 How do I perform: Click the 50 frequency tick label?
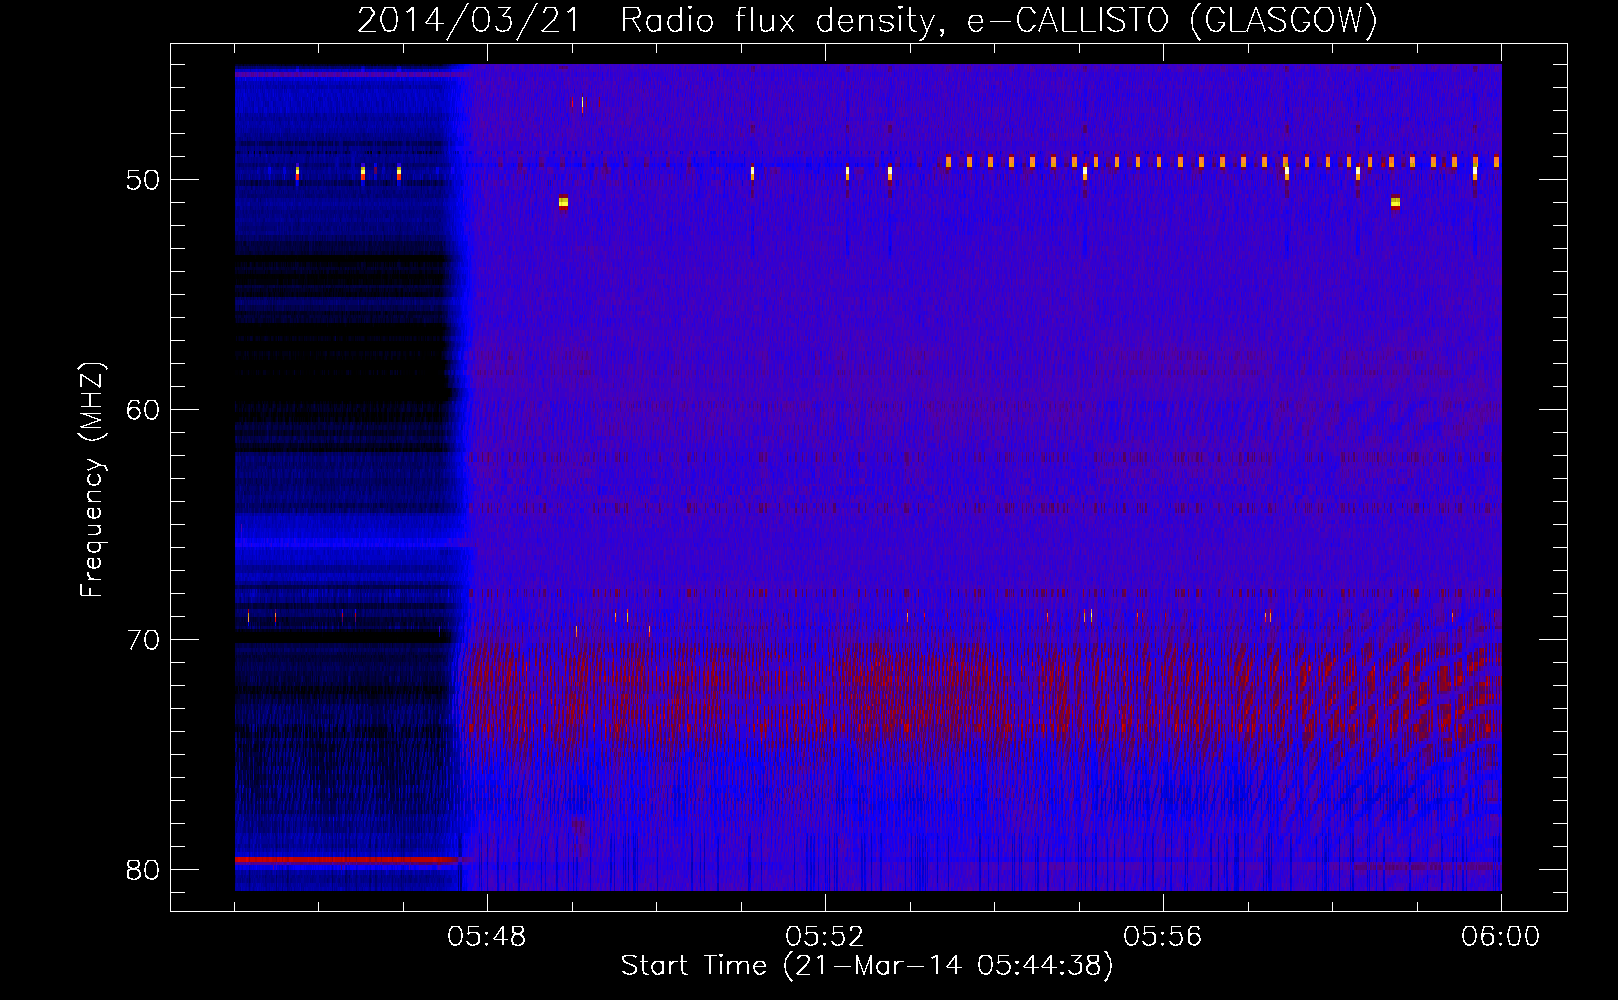point(144,180)
